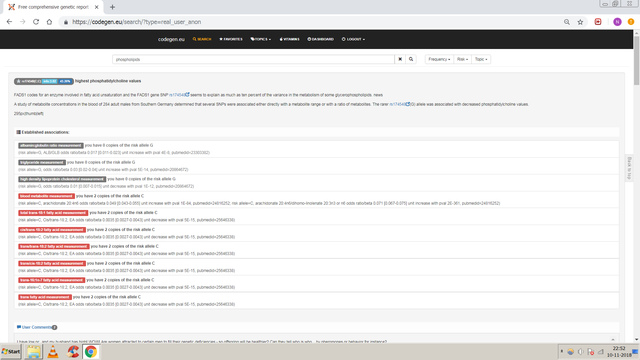The width and height of the screenshot is (640, 360).
Task: Close the genetic report tab
Action: (x=96, y=7)
